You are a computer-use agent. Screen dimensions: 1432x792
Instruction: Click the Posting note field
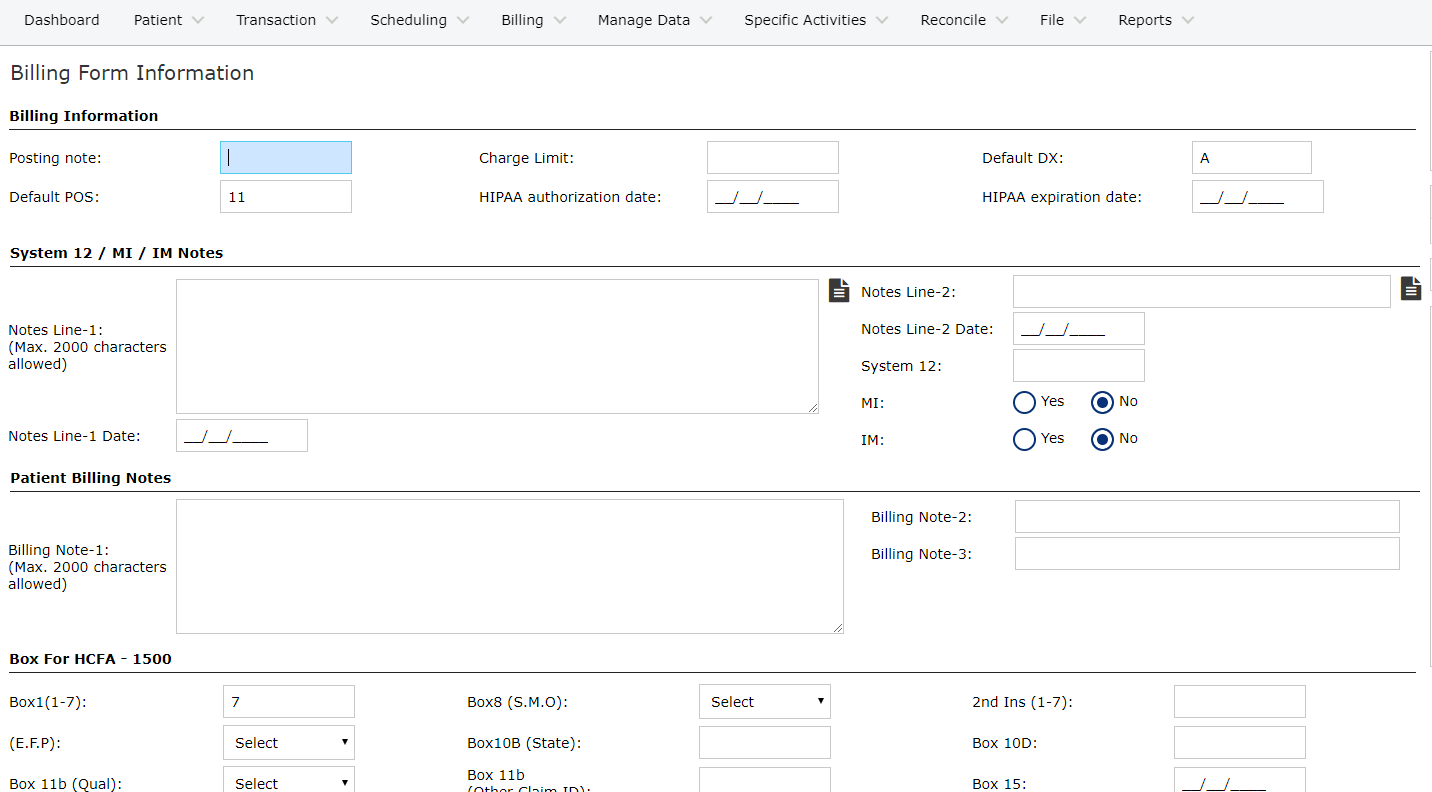coord(286,158)
